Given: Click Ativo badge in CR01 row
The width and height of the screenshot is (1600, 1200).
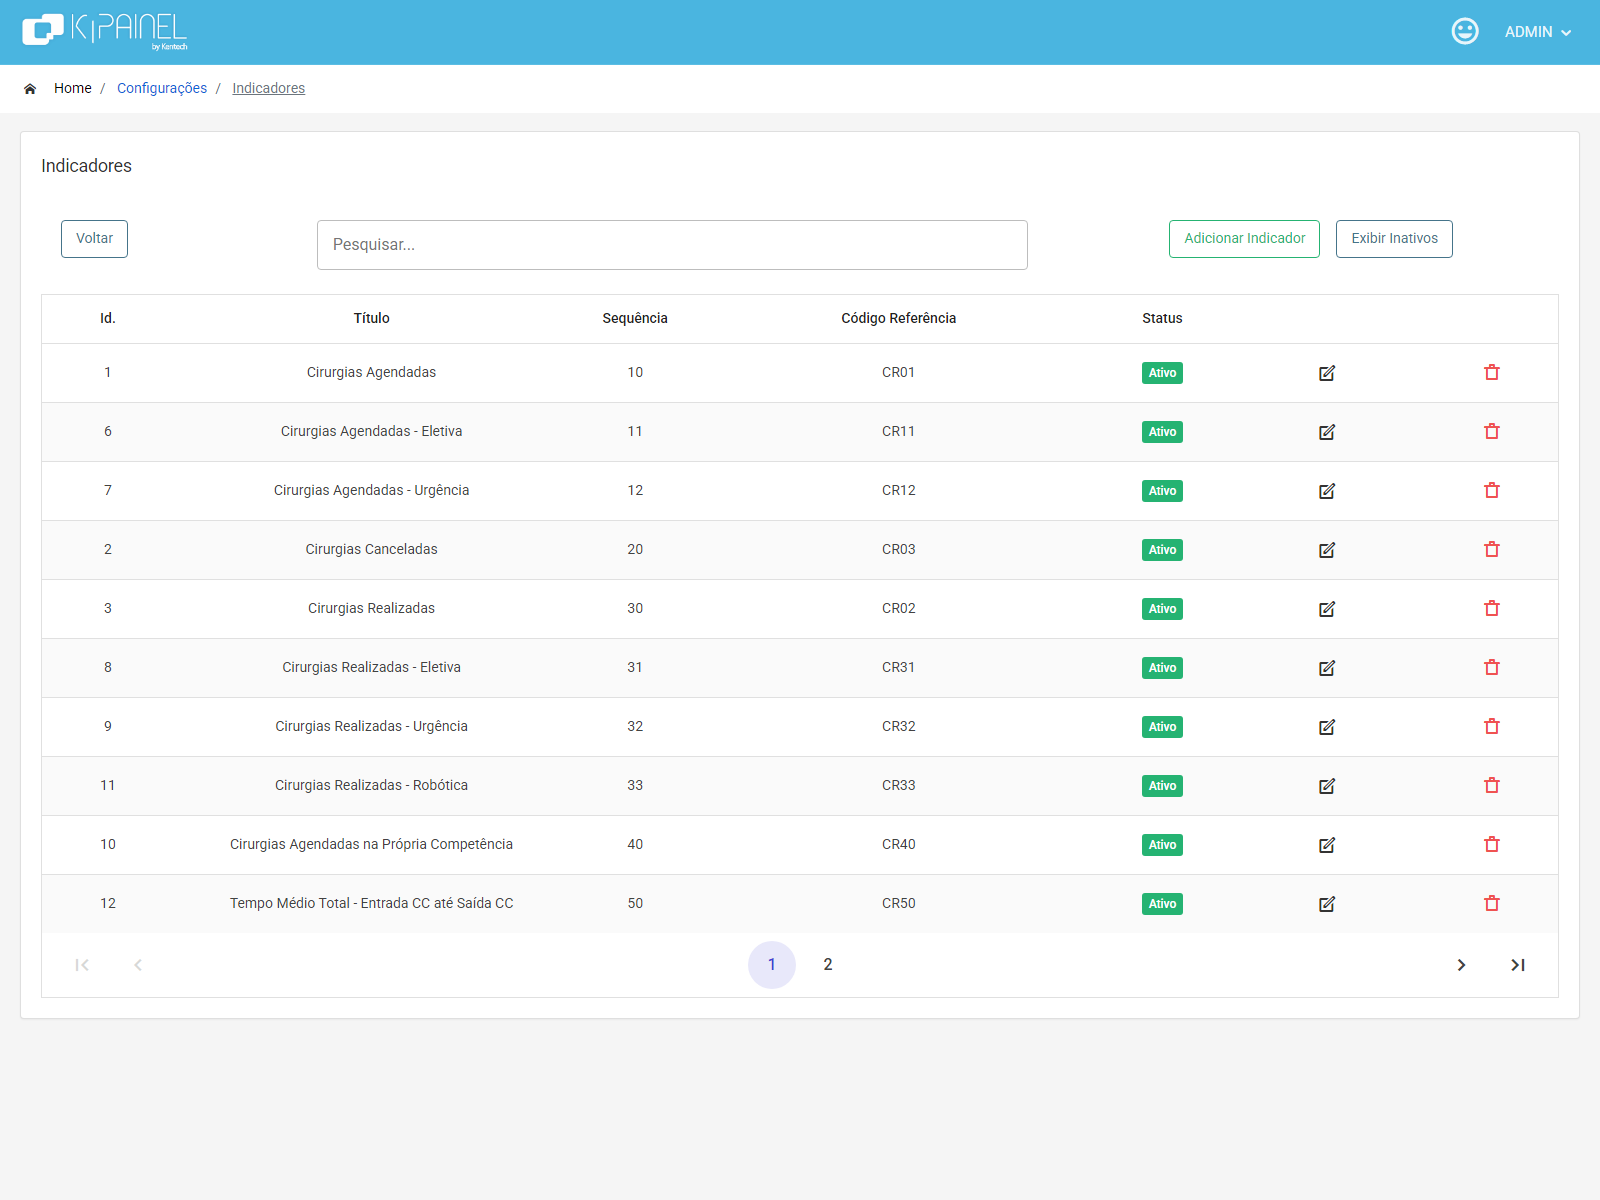Looking at the screenshot, I should click(x=1162, y=373).
